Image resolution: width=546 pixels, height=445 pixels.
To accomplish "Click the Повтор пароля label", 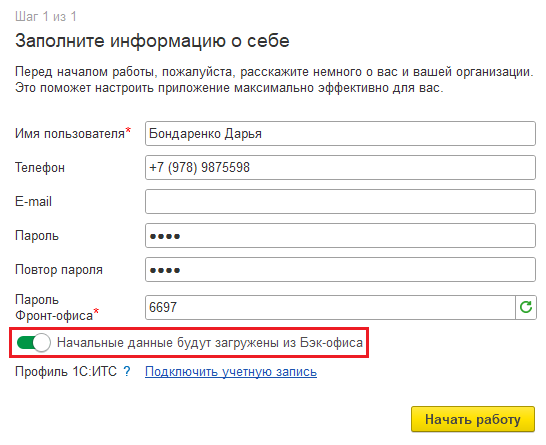I will click(x=58, y=270).
